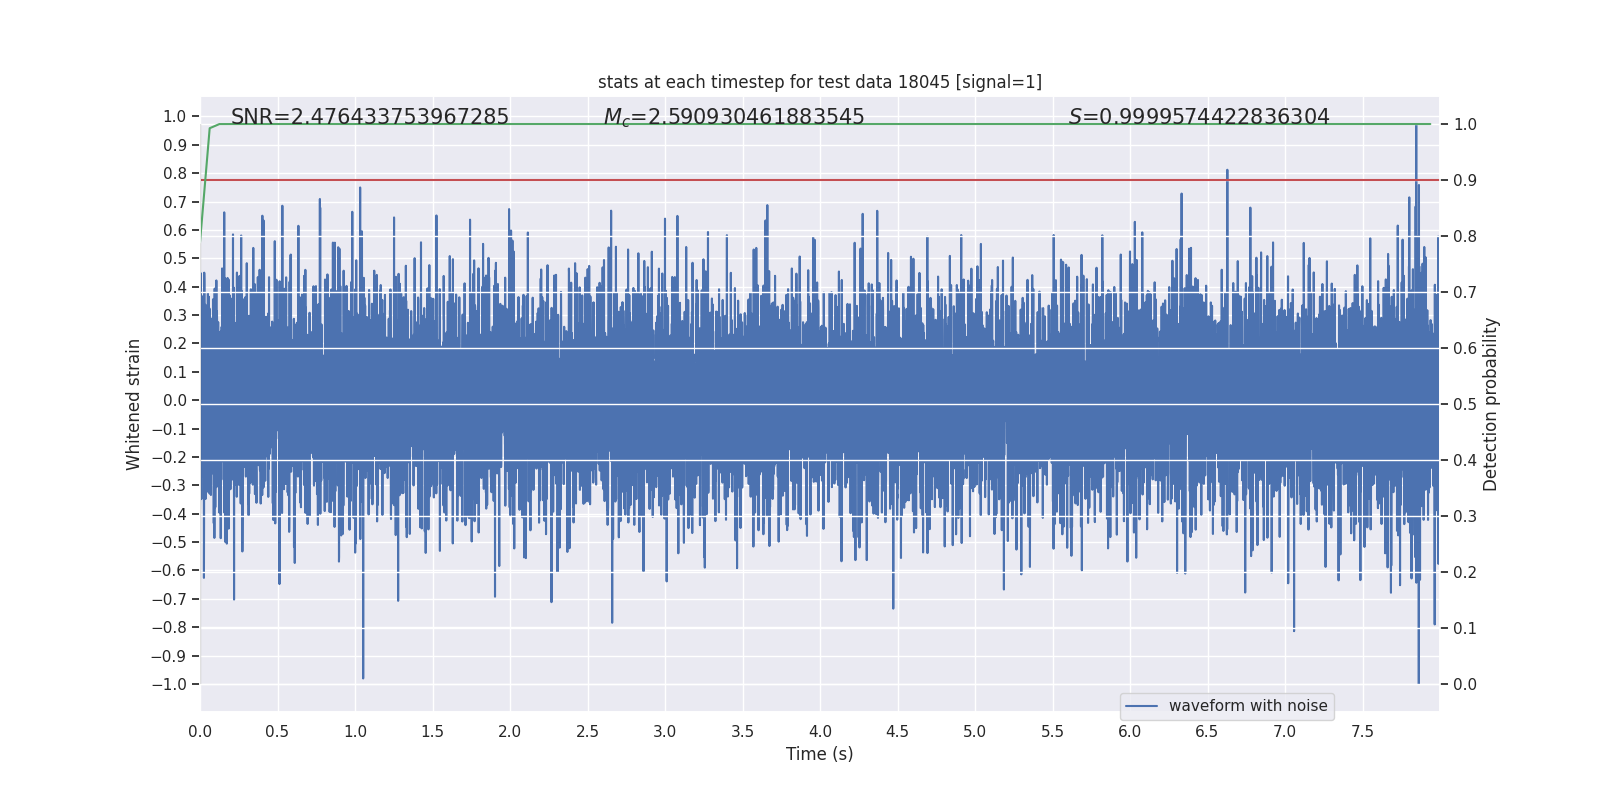This screenshot has height=800, width=1600.
Task: Click −0.8 on the Whitened strain axis
Action: 169,628
